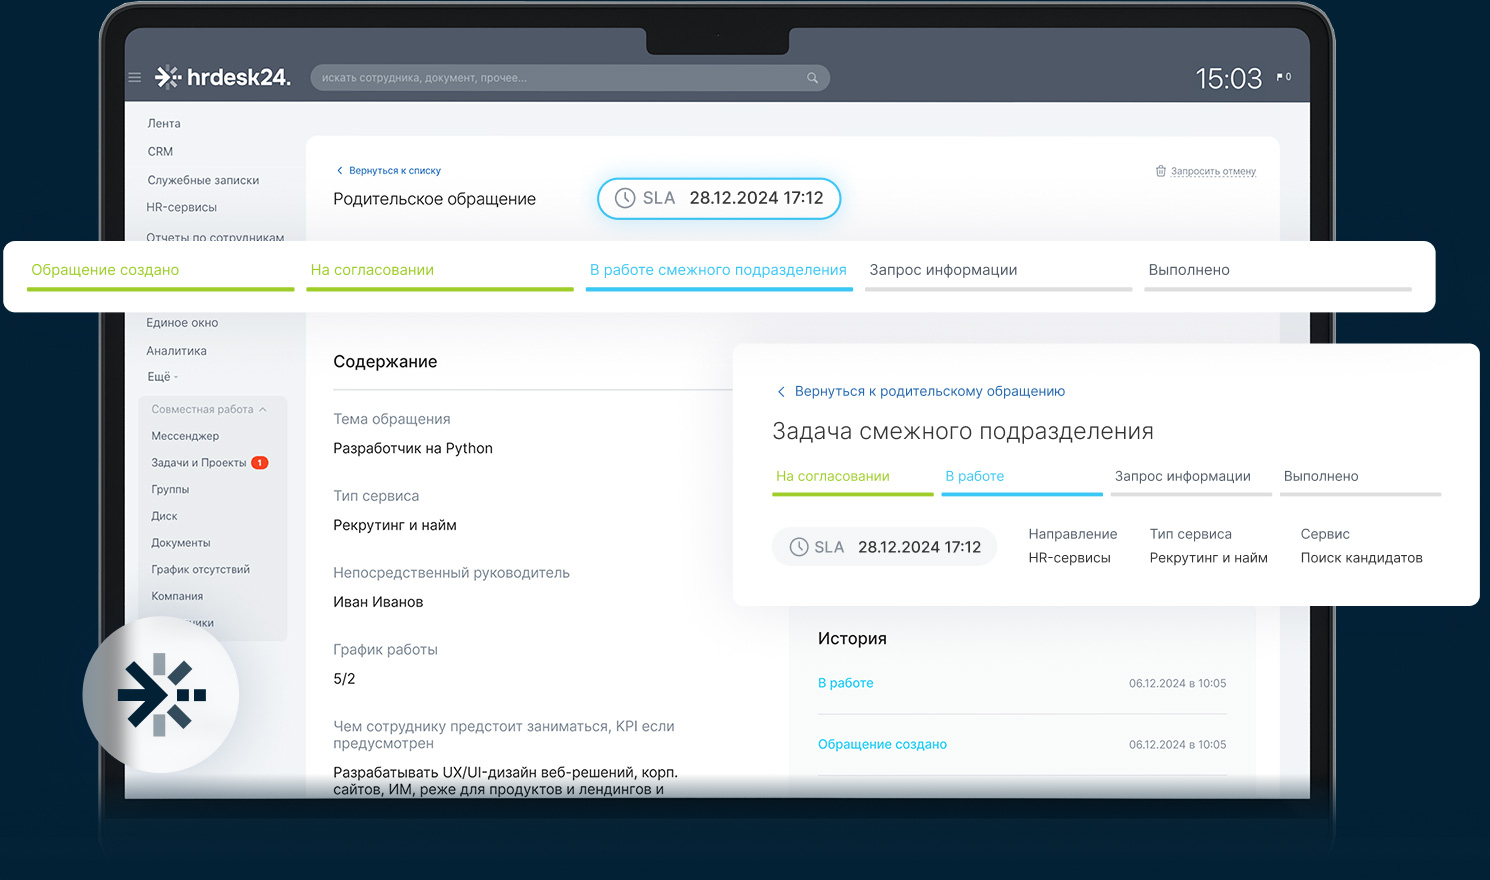Select В работе in the subtask stepper

974,476
